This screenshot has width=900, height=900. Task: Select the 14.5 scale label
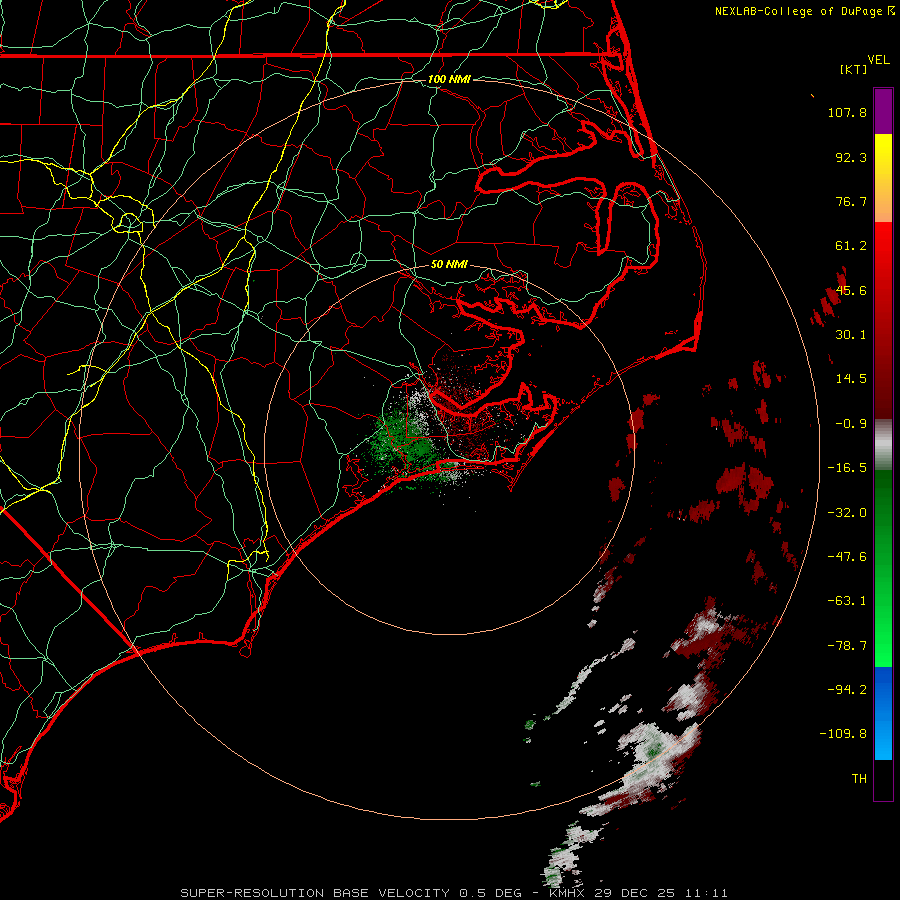pyautogui.click(x=851, y=379)
